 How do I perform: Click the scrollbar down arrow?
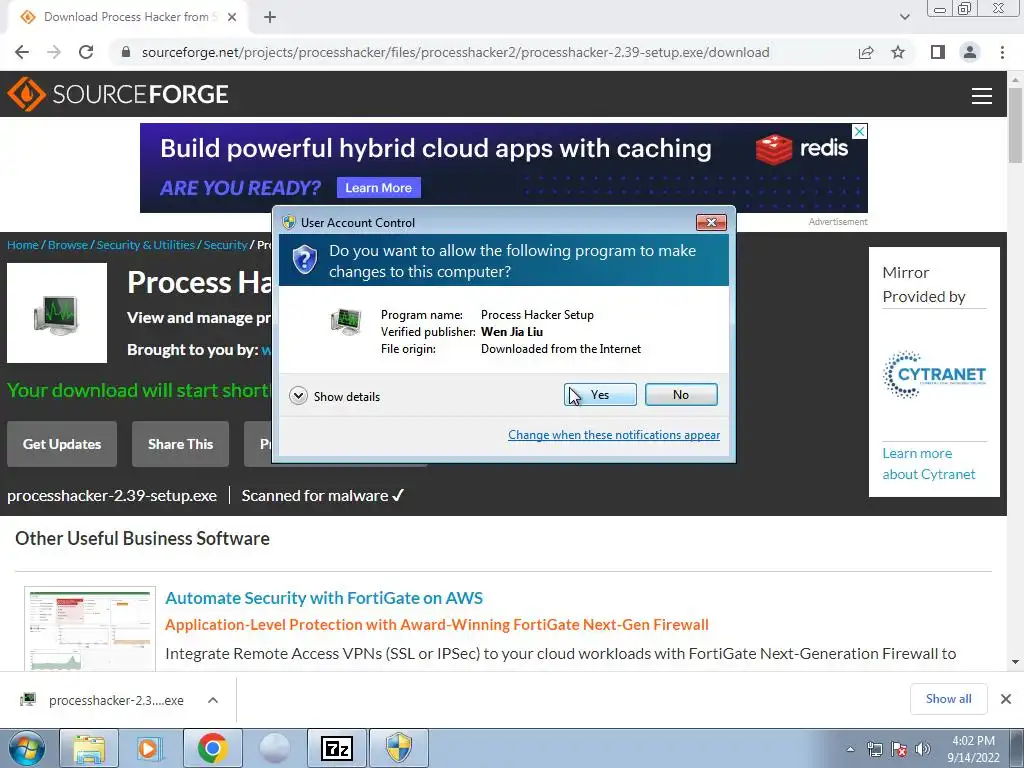(x=1015, y=662)
